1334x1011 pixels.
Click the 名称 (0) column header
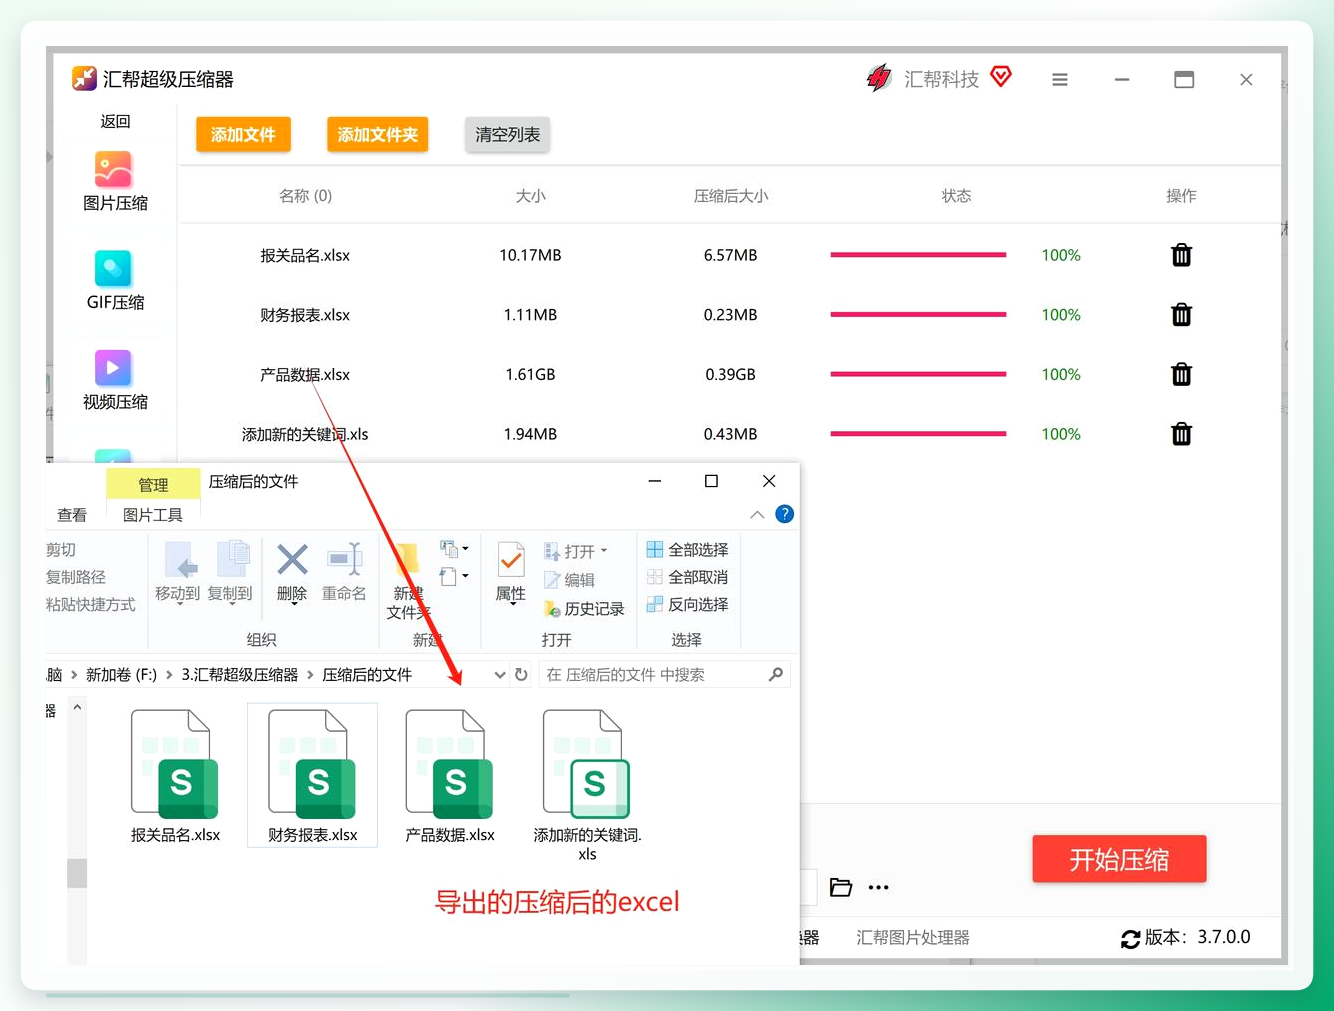305,196
